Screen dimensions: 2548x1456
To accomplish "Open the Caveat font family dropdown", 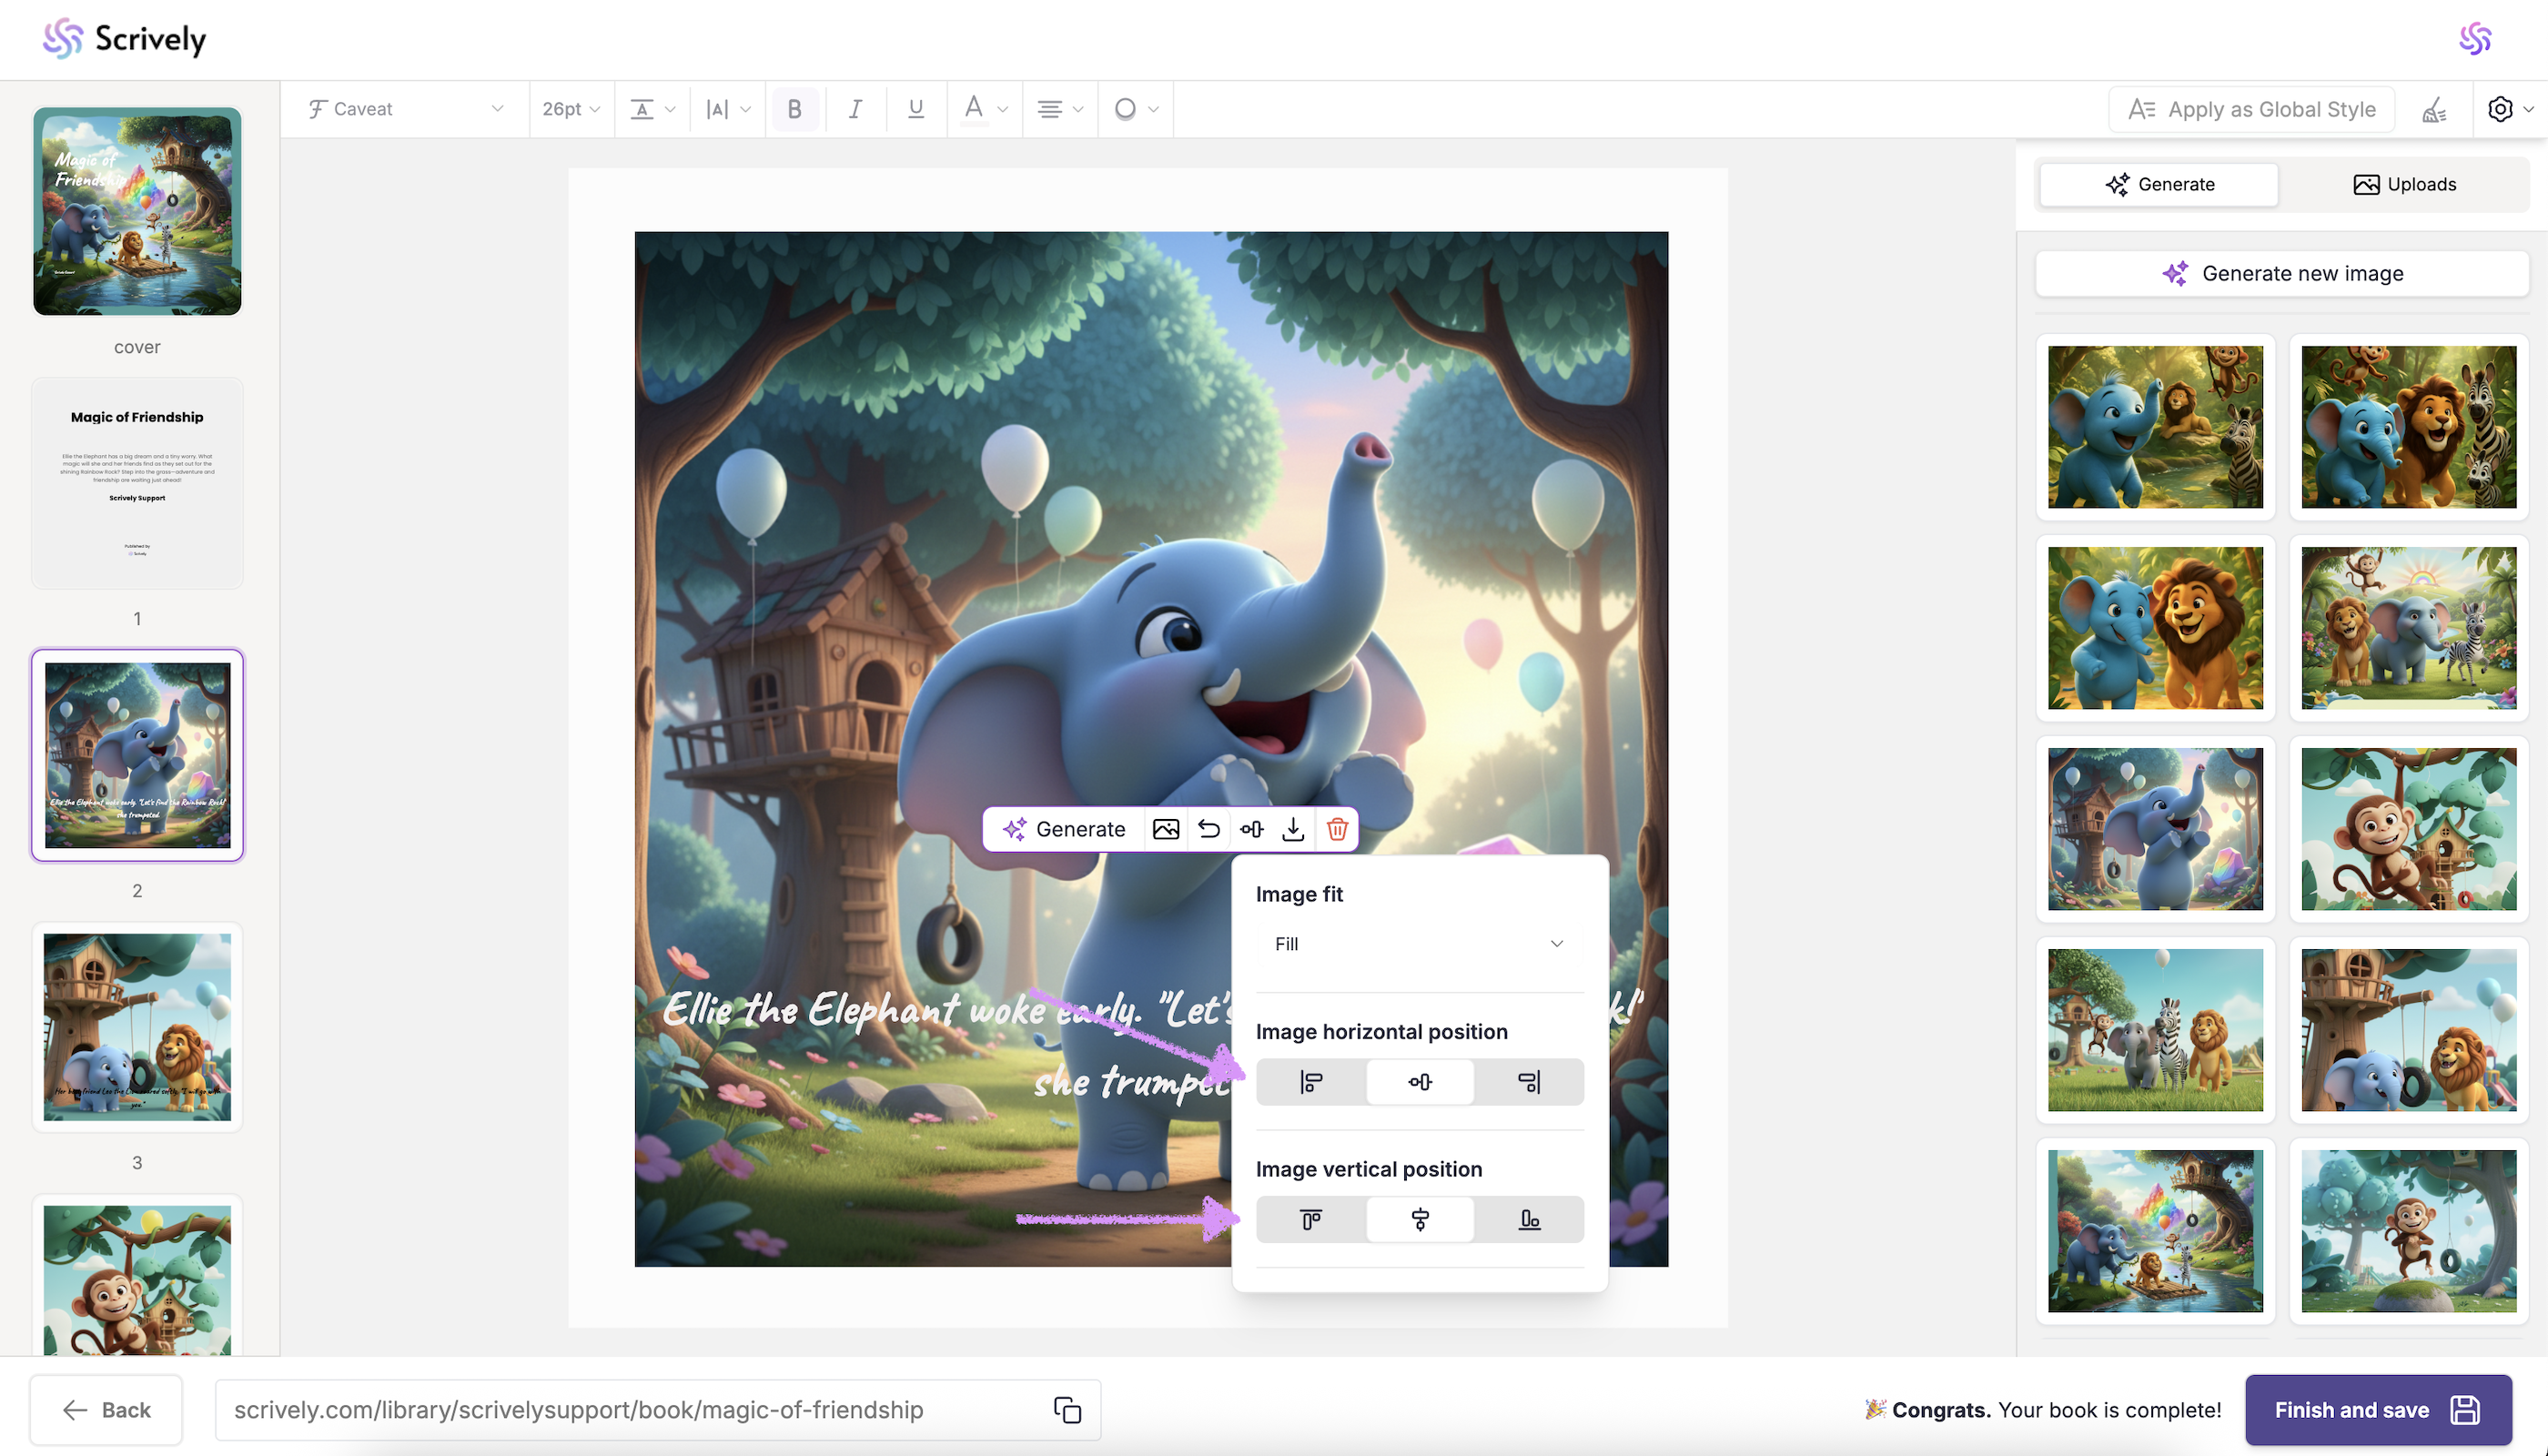I will click(x=405, y=109).
